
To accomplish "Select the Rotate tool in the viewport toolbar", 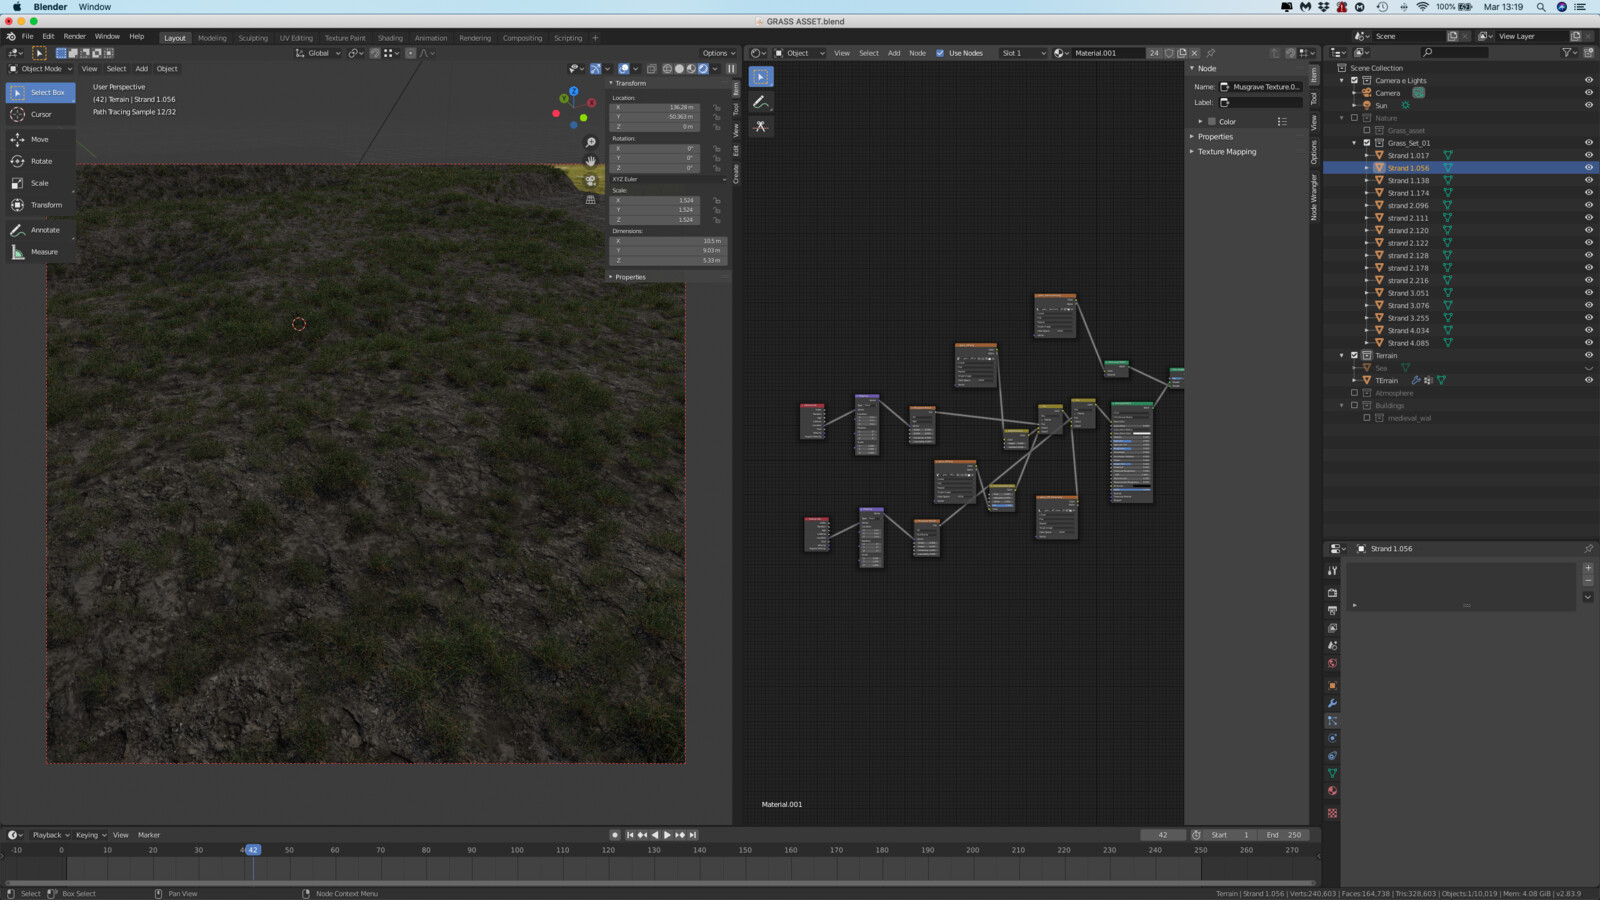I will pyautogui.click(x=40, y=161).
